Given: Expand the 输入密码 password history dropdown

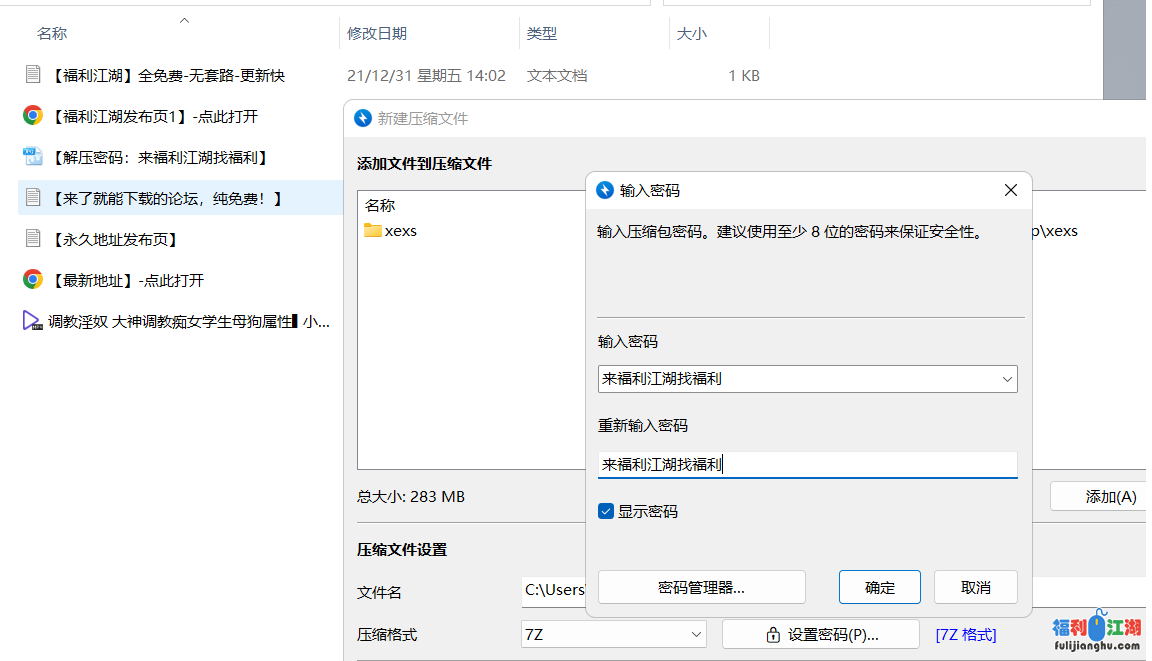Looking at the screenshot, I should pyautogui.click(x=1006, y=380).
